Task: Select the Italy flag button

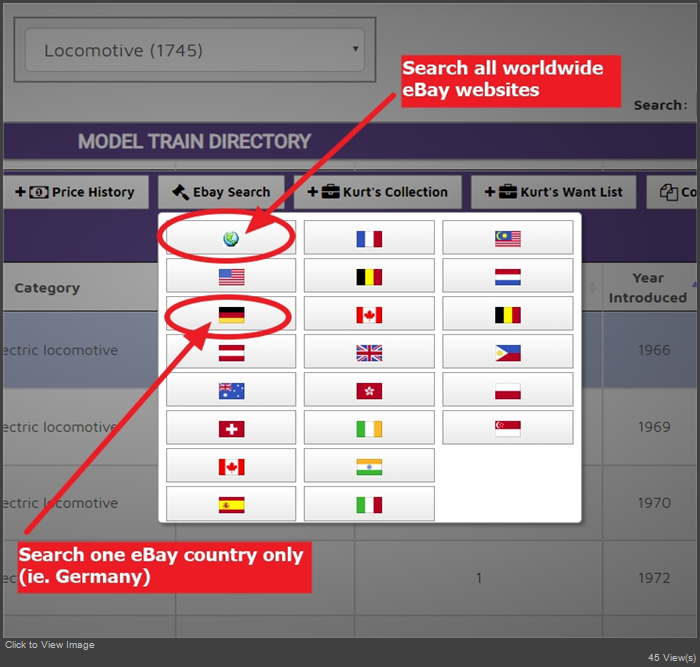Action: (369, 505)
